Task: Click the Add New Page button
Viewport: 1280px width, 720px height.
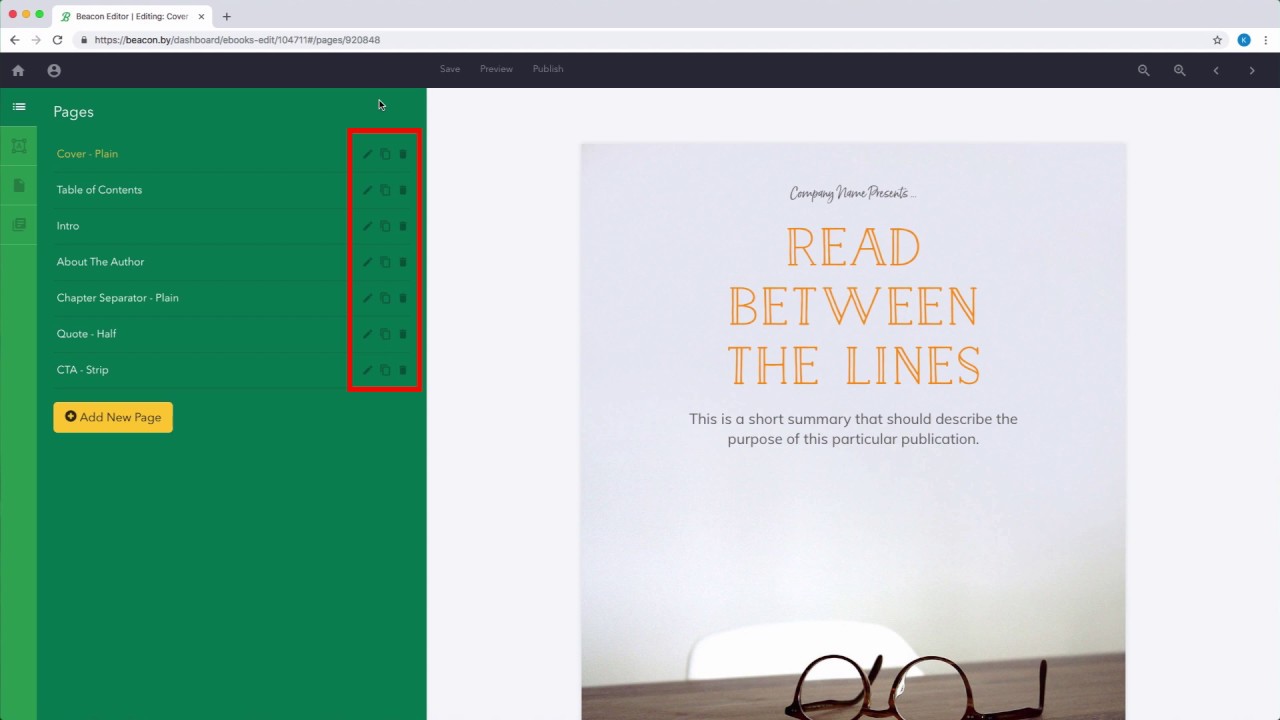Action: point(113,417)
